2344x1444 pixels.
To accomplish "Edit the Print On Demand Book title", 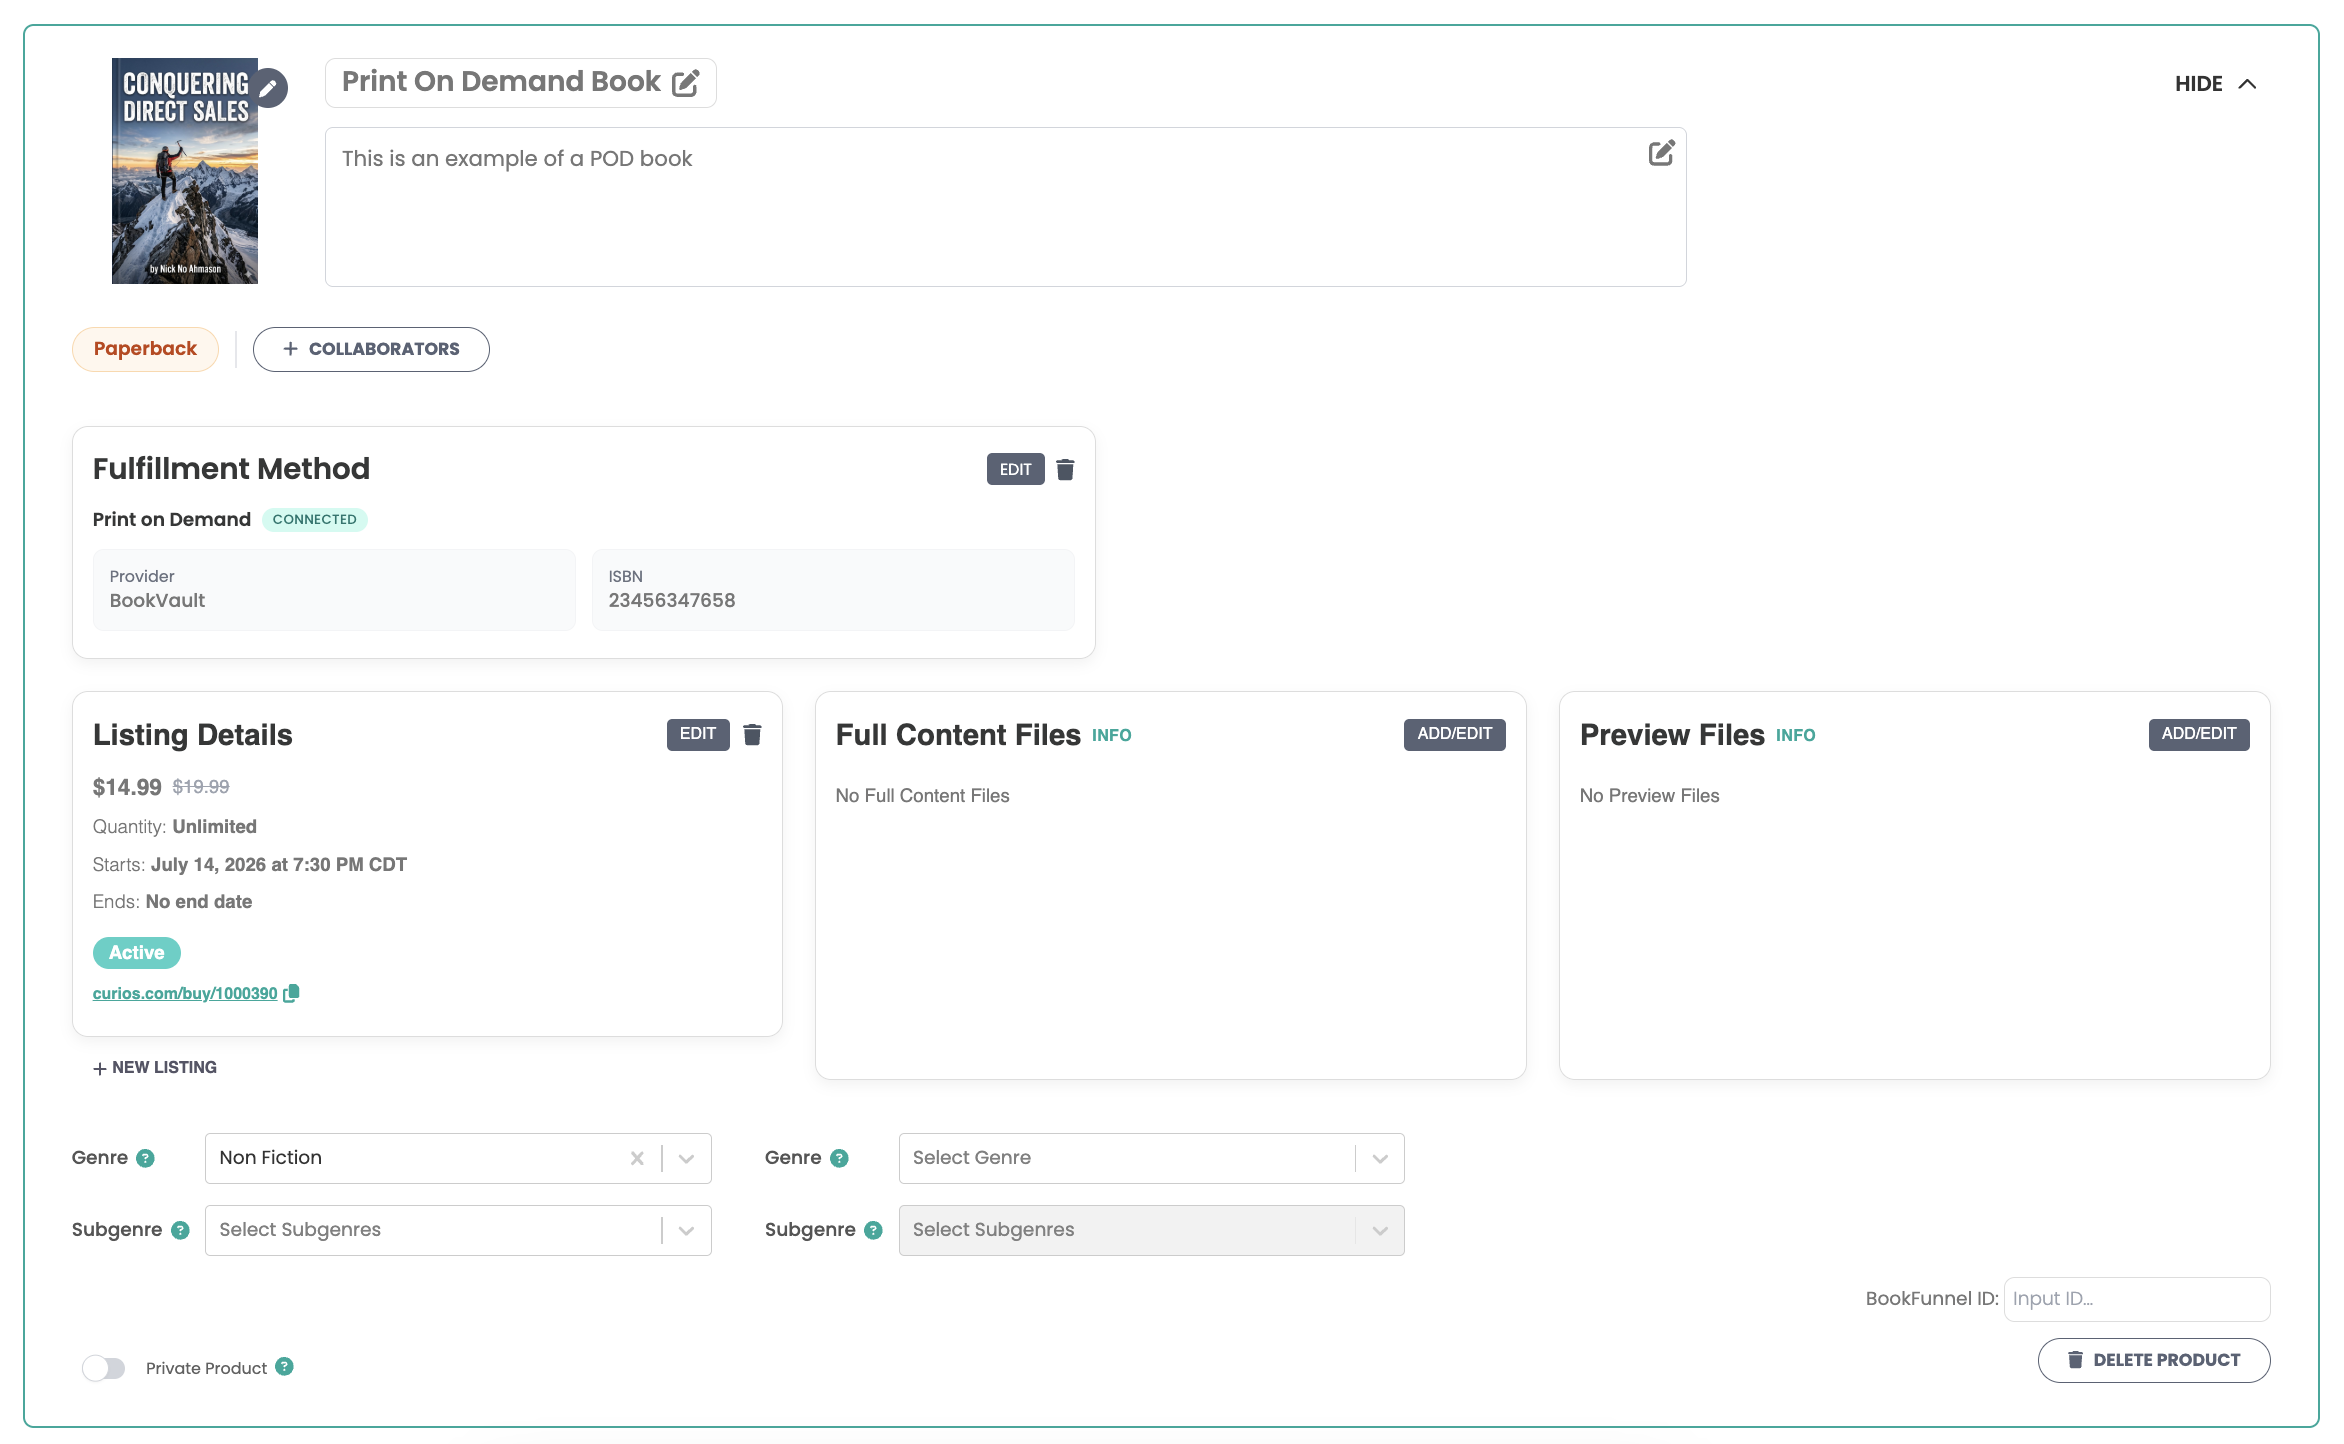I will point(685,83).
